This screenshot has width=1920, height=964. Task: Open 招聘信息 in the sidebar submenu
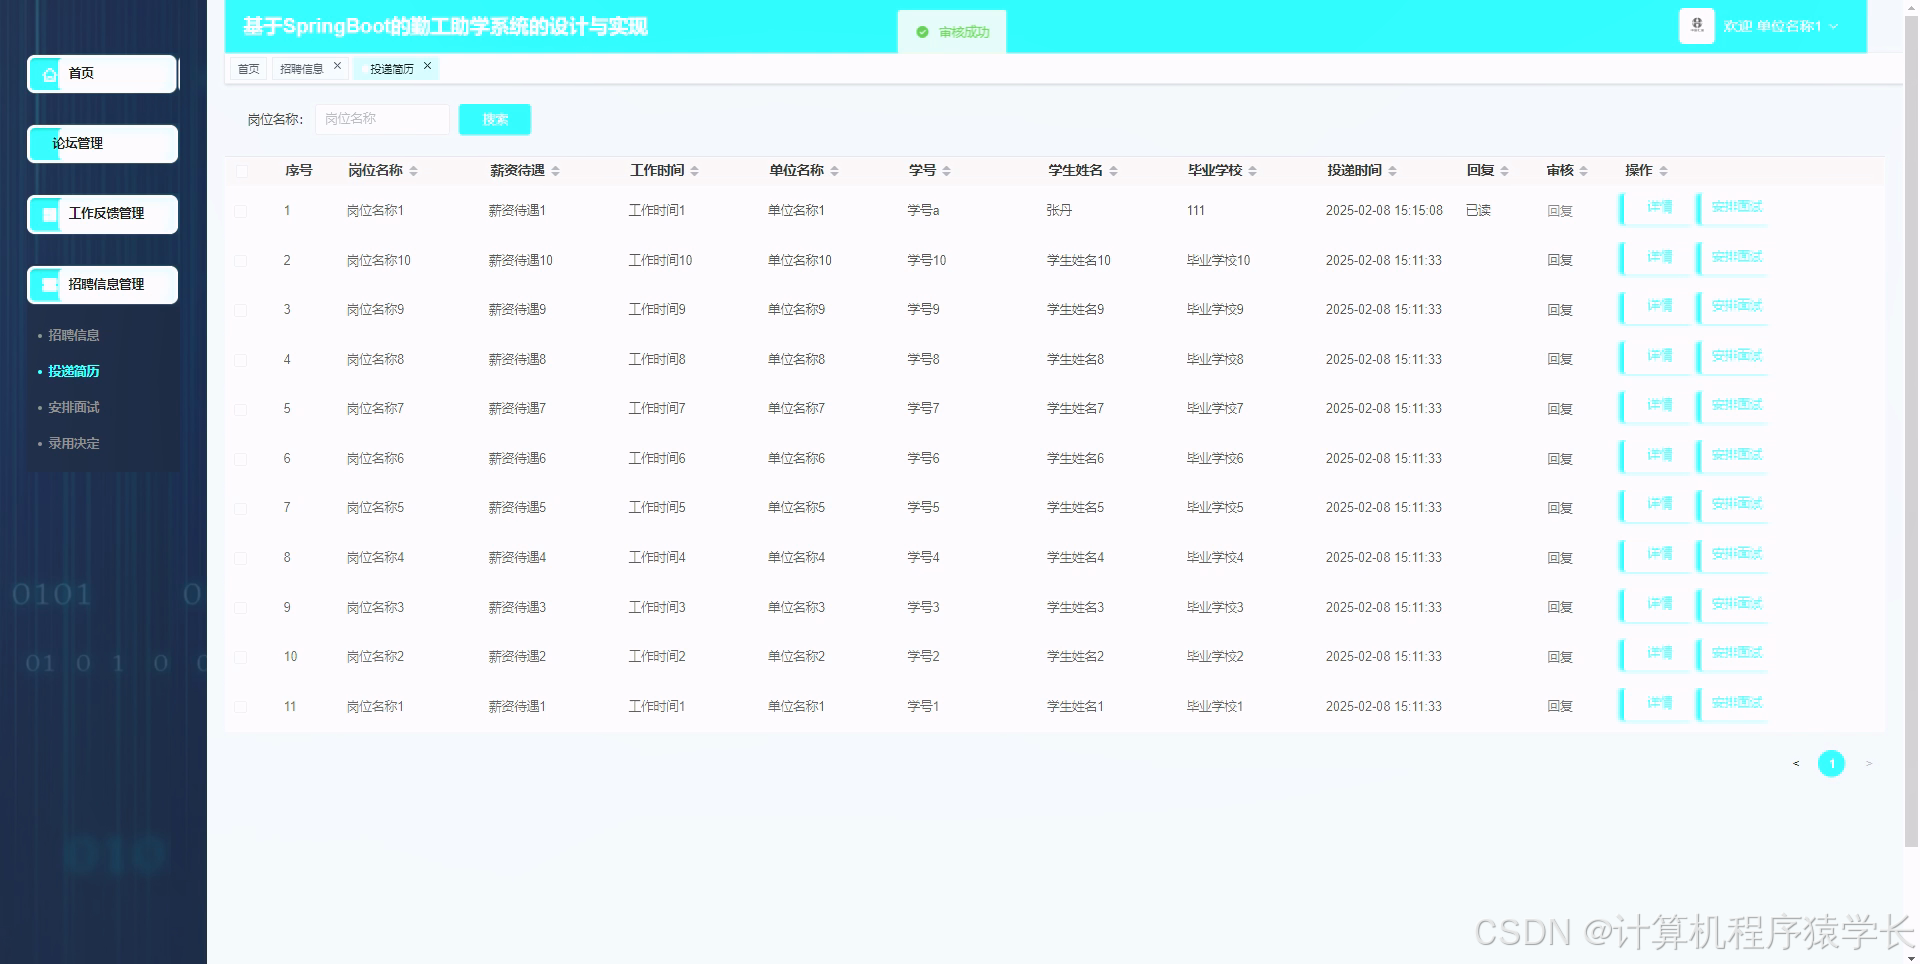coord(74,335)
